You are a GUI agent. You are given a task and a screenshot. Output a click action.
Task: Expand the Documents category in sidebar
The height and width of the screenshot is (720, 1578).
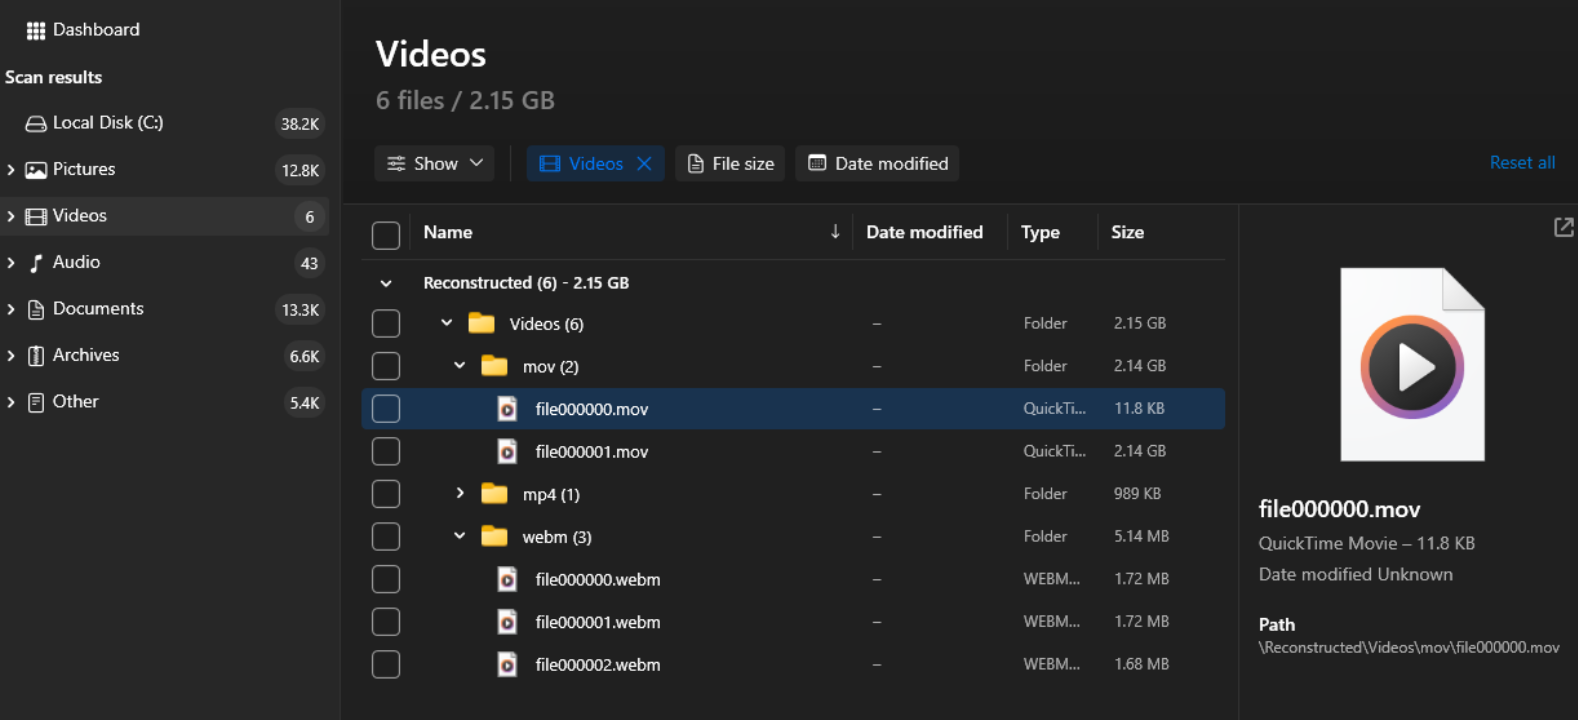coord(11,309)
